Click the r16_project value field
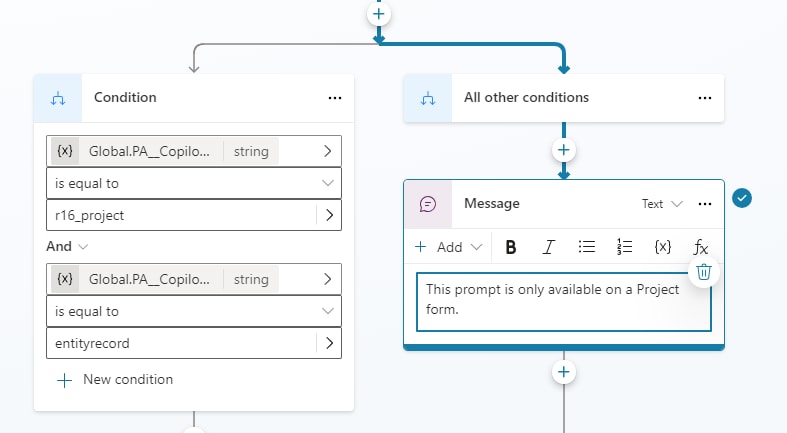This screenshot has height=433, width=787. pos(180,216)
